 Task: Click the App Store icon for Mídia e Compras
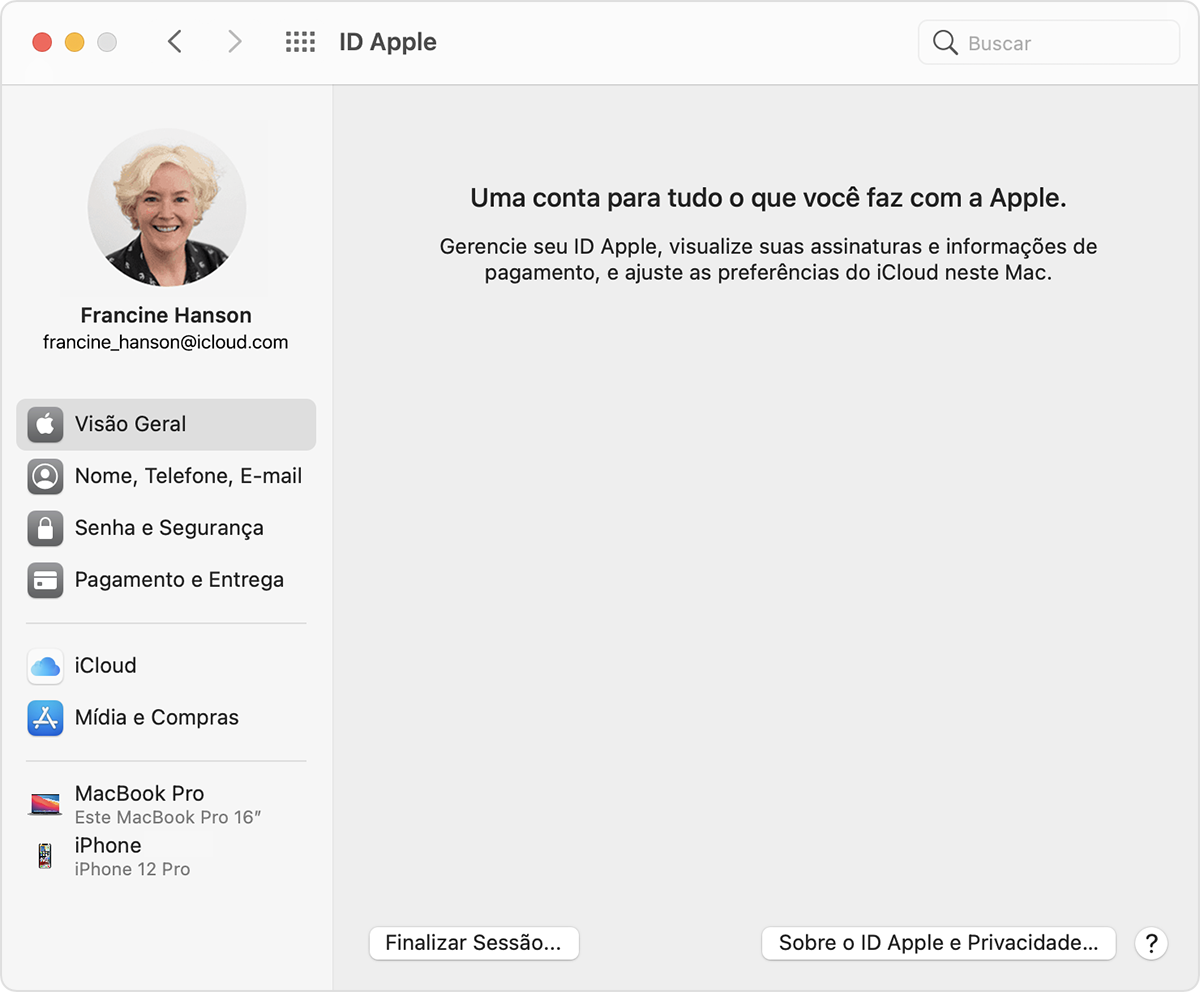[x=45, y=718]
